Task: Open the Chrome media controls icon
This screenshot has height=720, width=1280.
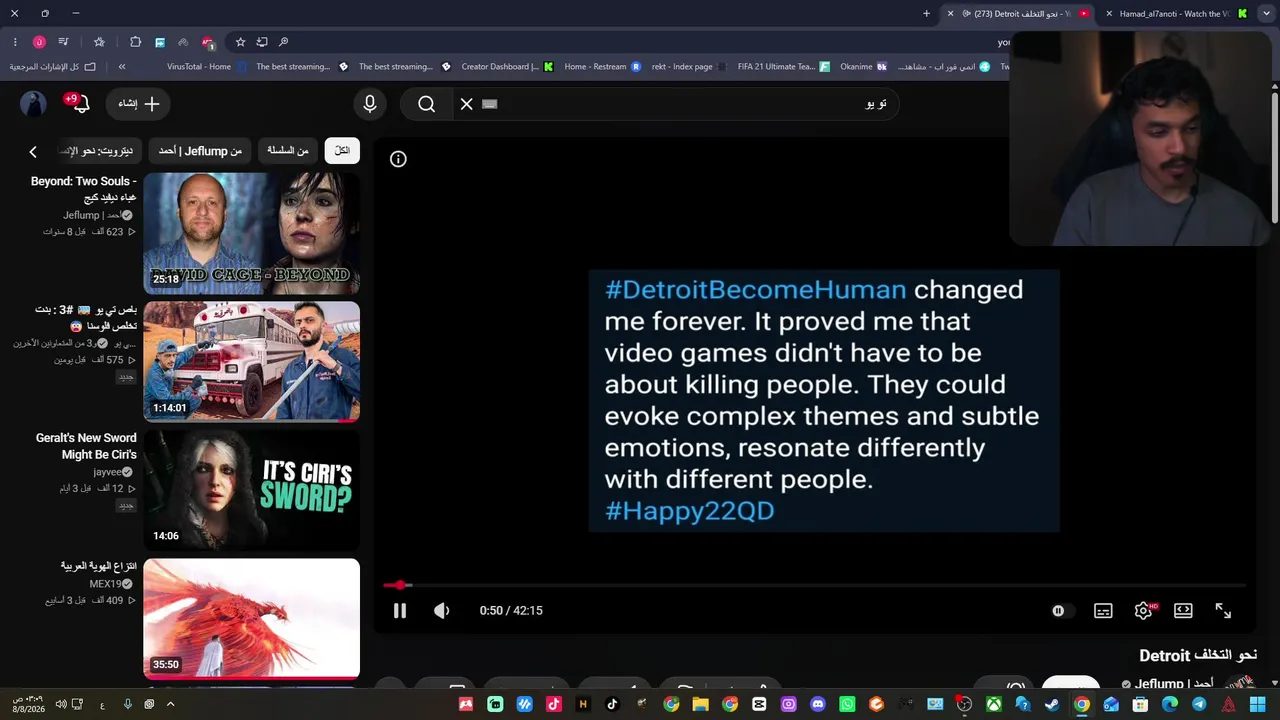Action: (x=63, y=42)
